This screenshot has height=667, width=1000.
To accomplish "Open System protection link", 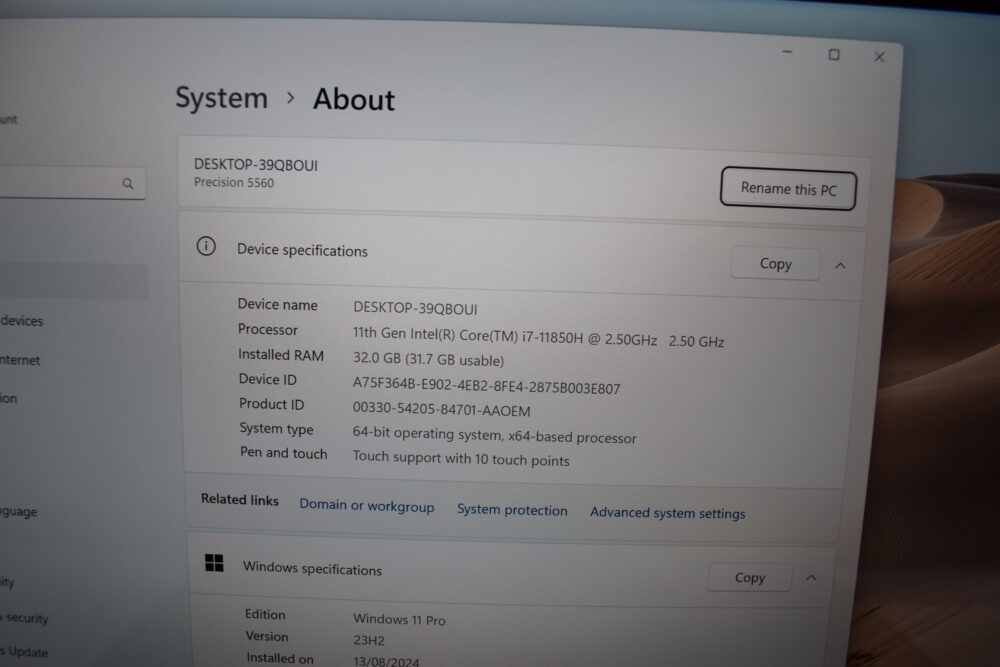I will tap(512, 509).
